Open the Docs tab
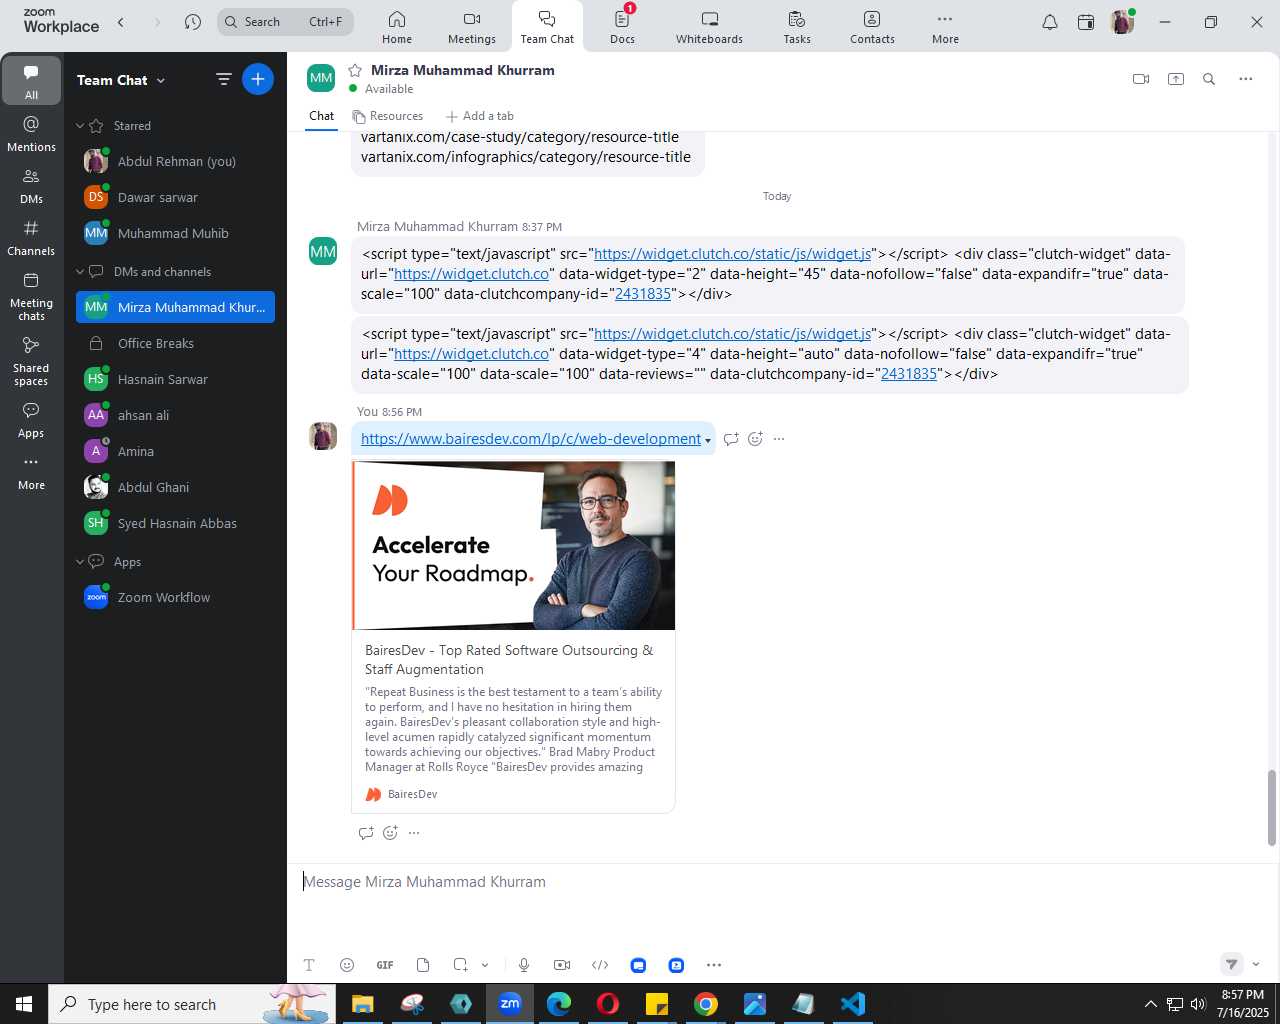This screenshot has width=1280, height=1024. point(622,27)
